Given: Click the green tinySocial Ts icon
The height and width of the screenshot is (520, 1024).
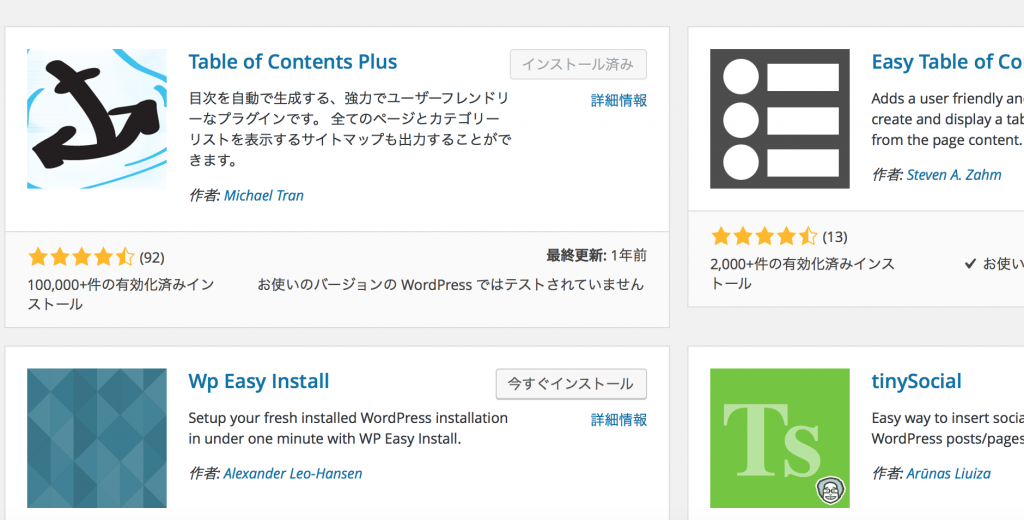Looking at the screenshot, I should click(x=779, y=438).
